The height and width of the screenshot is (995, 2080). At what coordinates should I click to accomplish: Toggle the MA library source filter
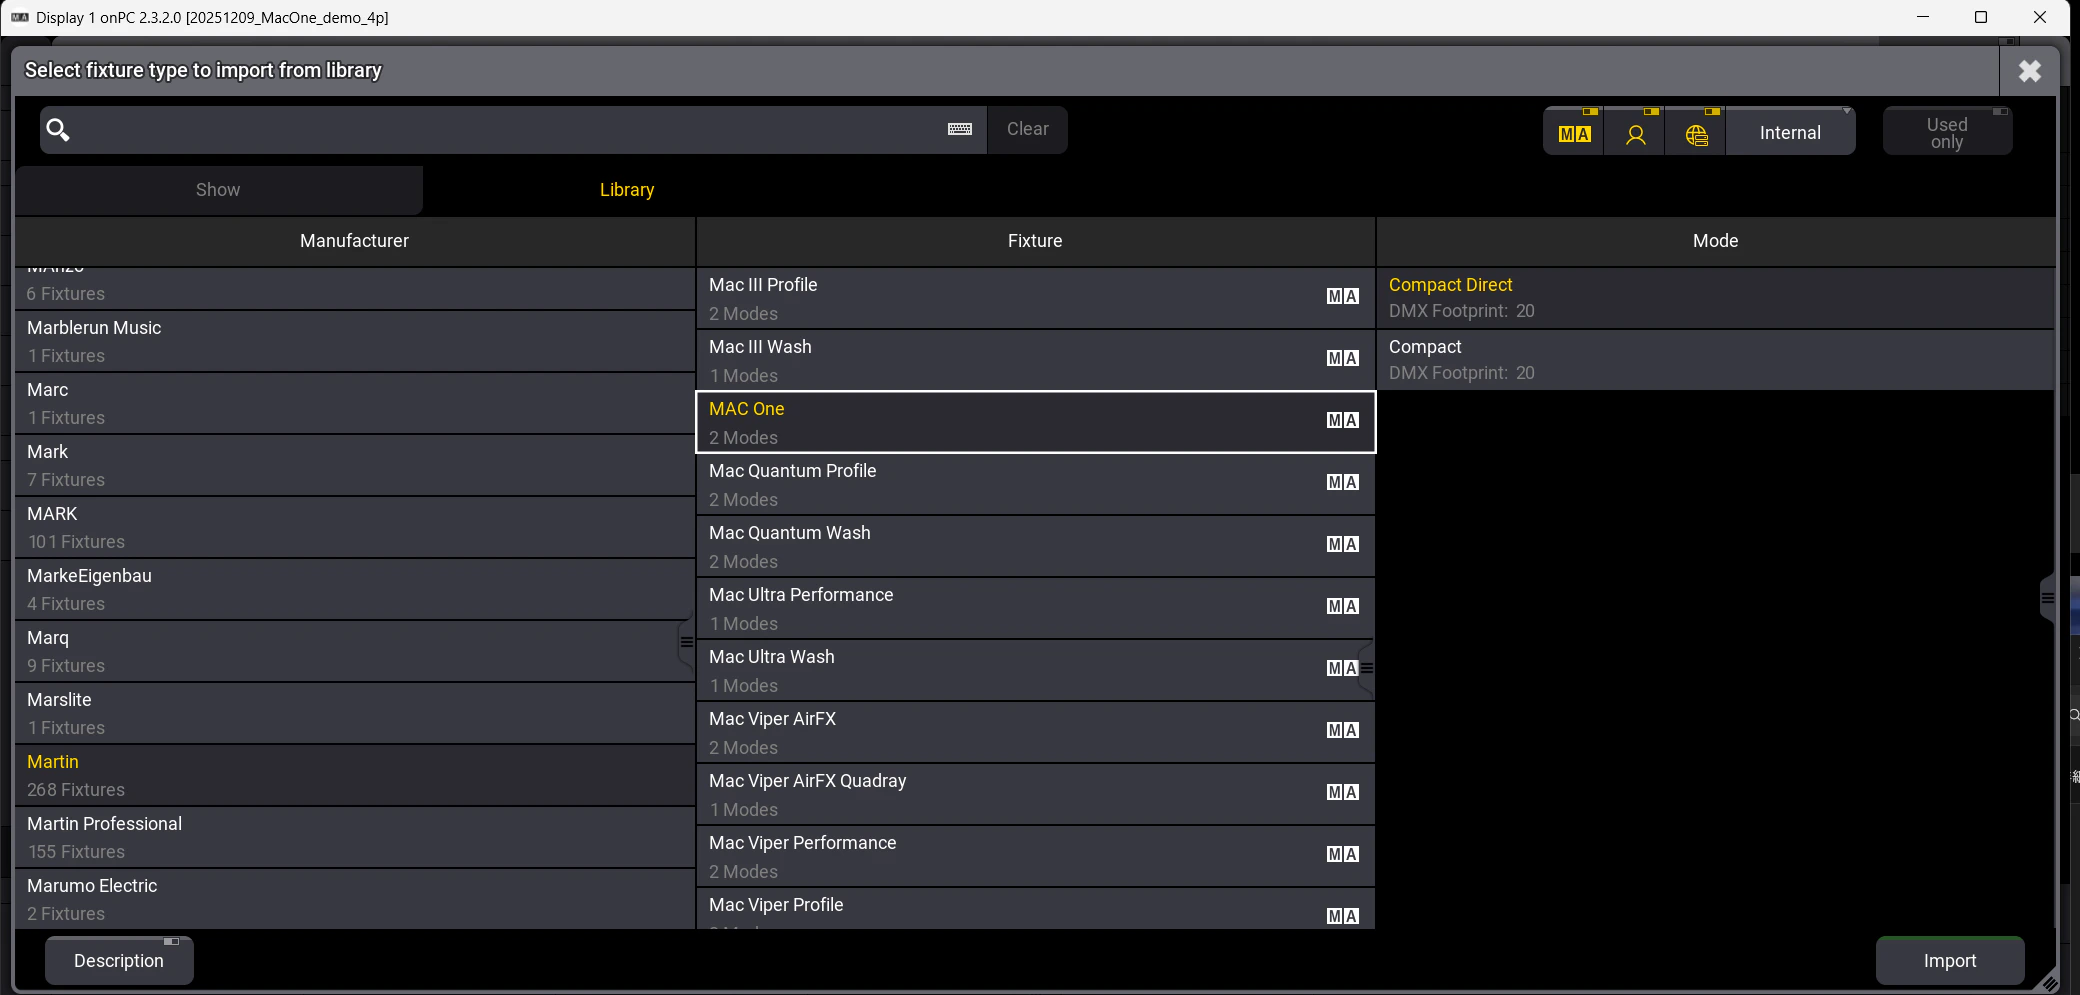(x=1574, y=131)
